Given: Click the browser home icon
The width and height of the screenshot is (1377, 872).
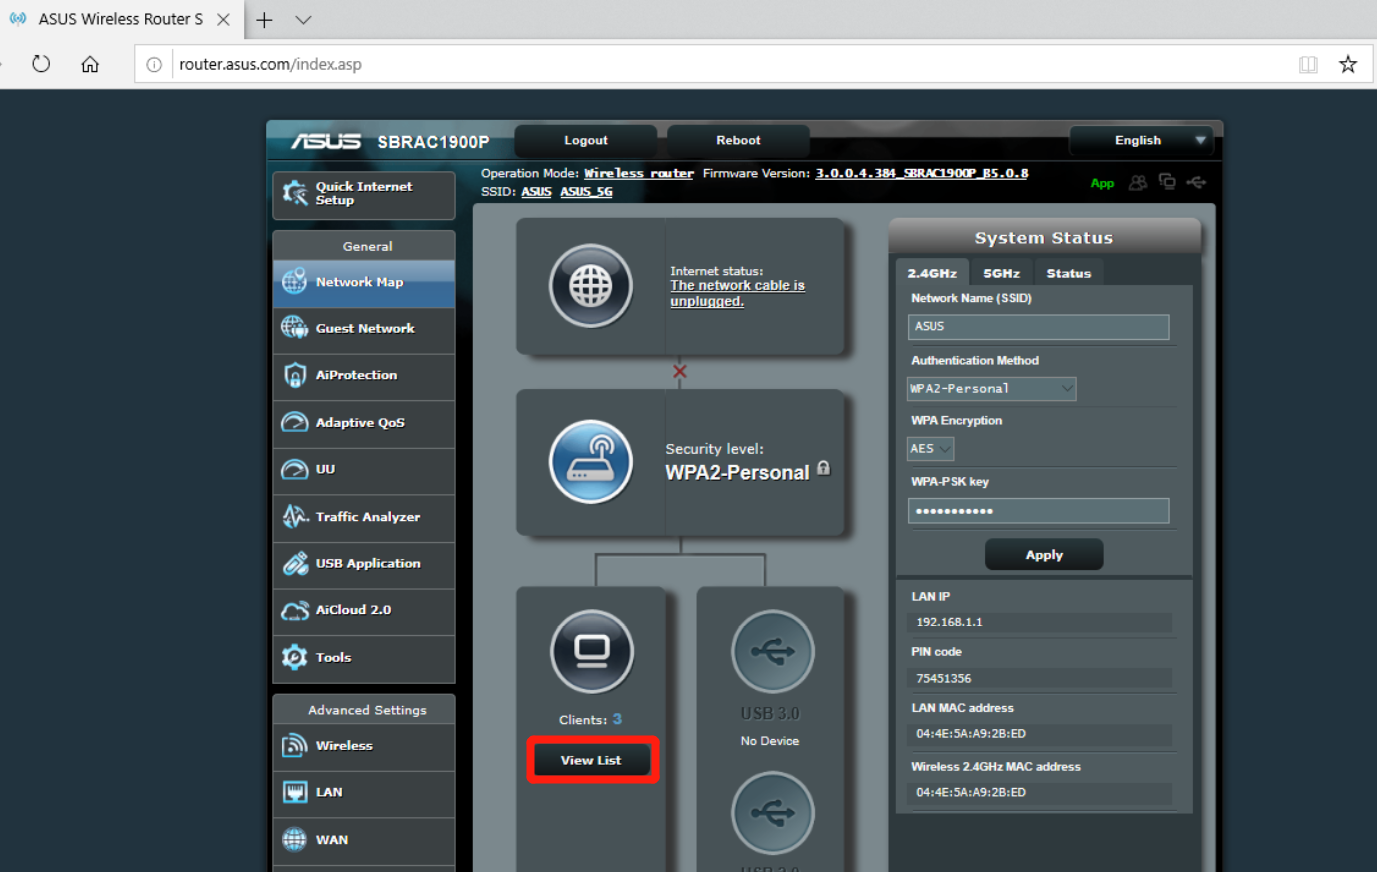Looking at the screenshot, I should point(90,64).
